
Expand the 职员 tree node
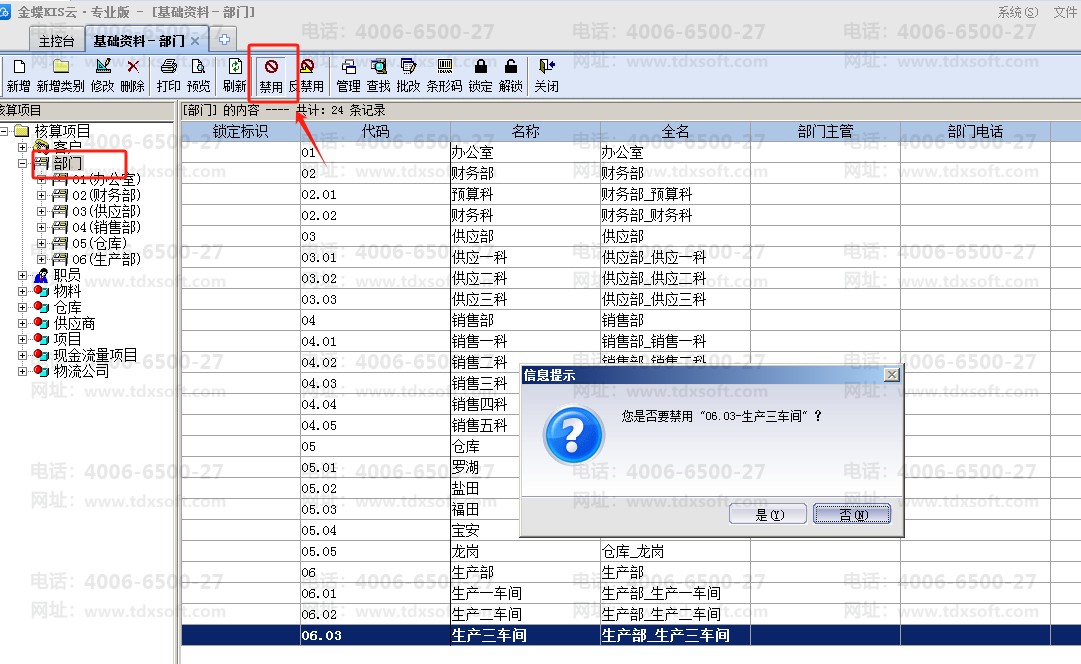[x=23, y=275]
